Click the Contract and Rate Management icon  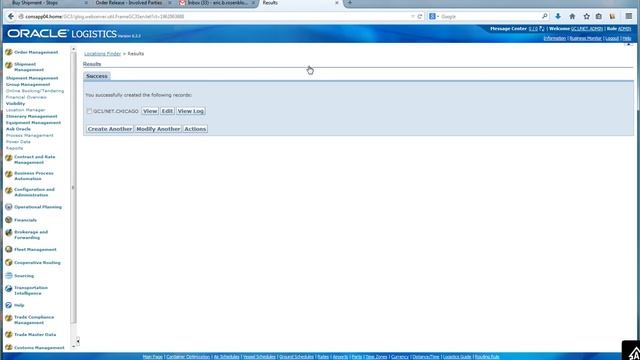pos(9,158)
